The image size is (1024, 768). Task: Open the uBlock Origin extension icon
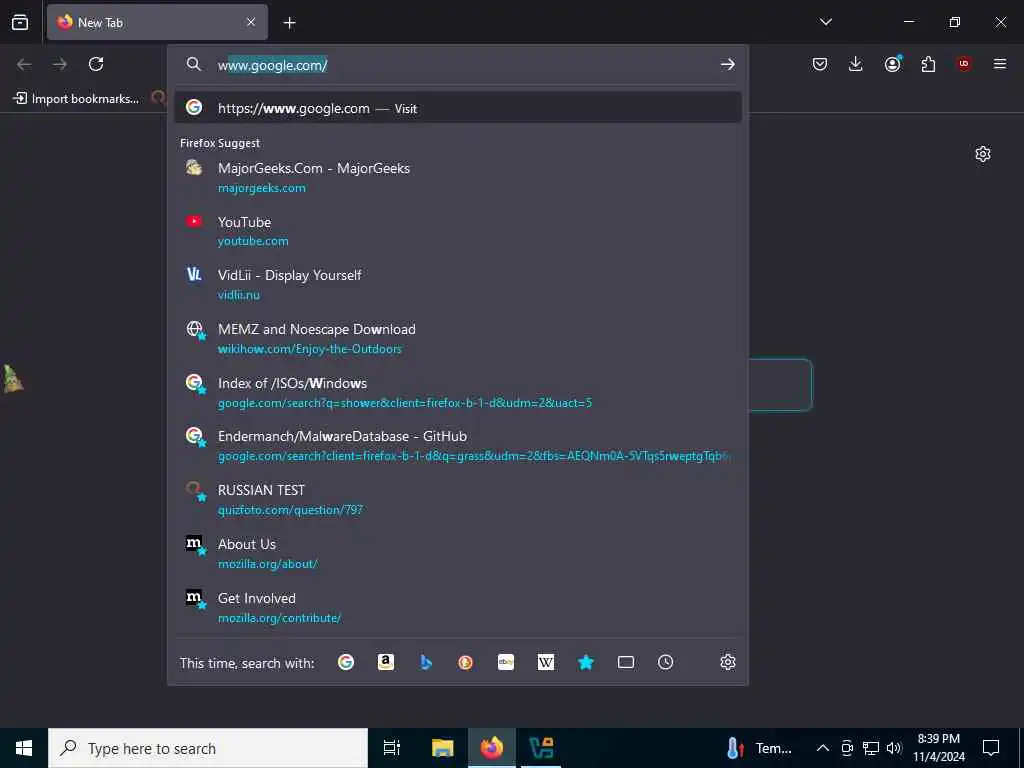[x=964, y=64]
